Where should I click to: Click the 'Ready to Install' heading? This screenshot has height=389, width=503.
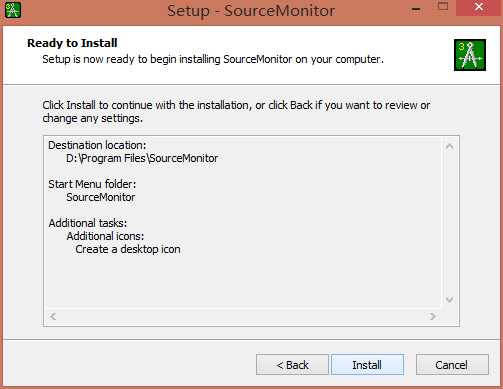click(x=72, y=43)
